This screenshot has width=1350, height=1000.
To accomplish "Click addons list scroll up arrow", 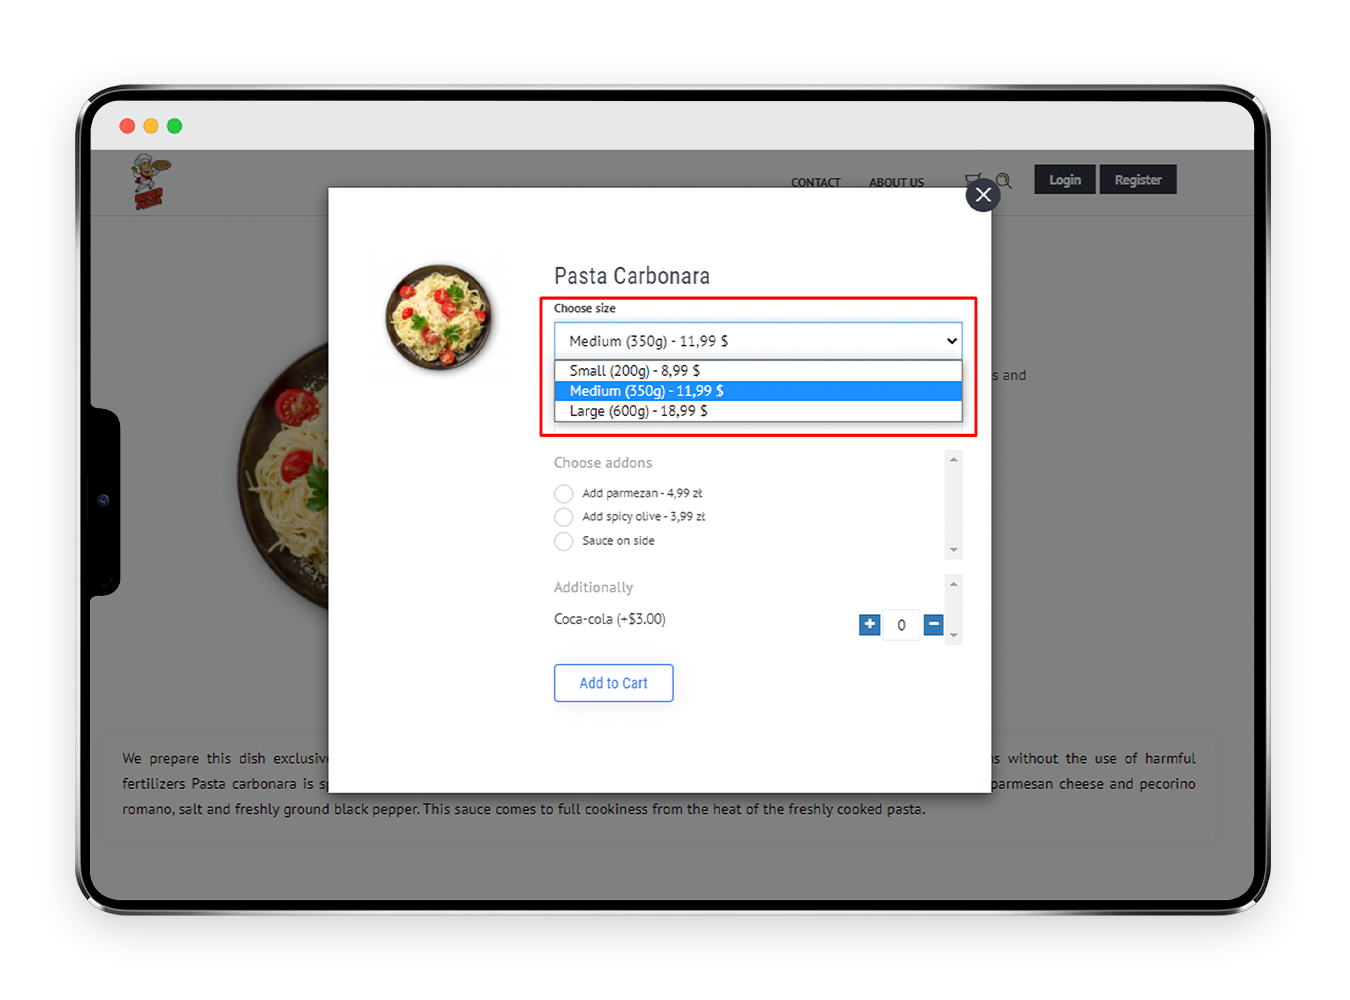I will tap(954, 460).
